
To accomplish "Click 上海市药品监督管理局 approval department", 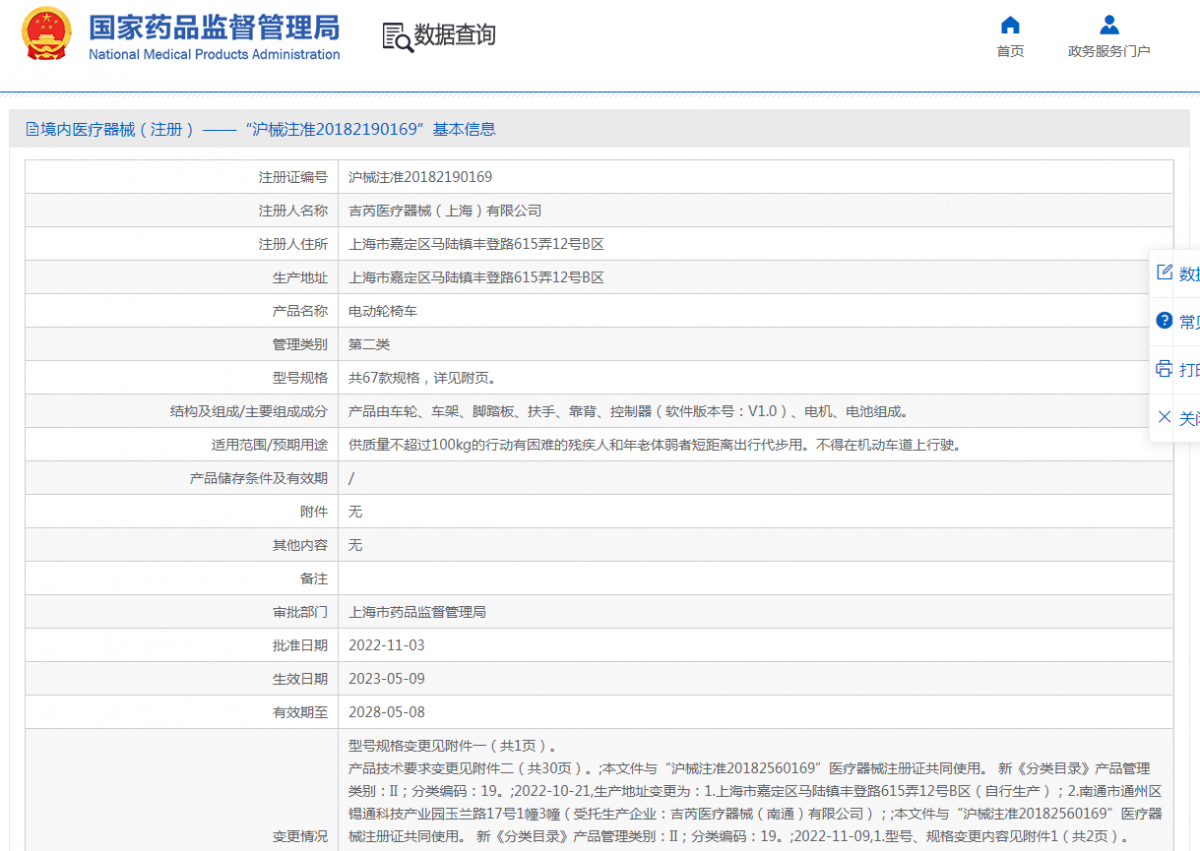I will point(417,612).
